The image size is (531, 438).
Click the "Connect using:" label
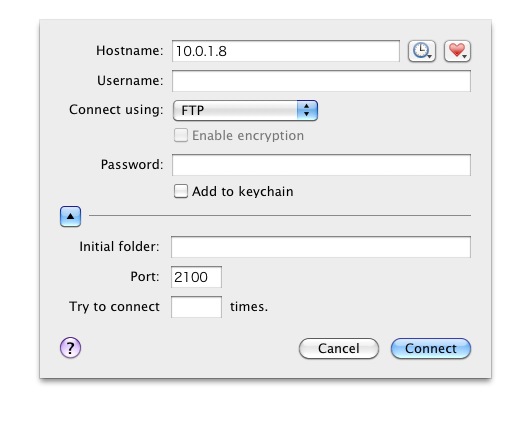pyautogui.click(x=116, y=110)
